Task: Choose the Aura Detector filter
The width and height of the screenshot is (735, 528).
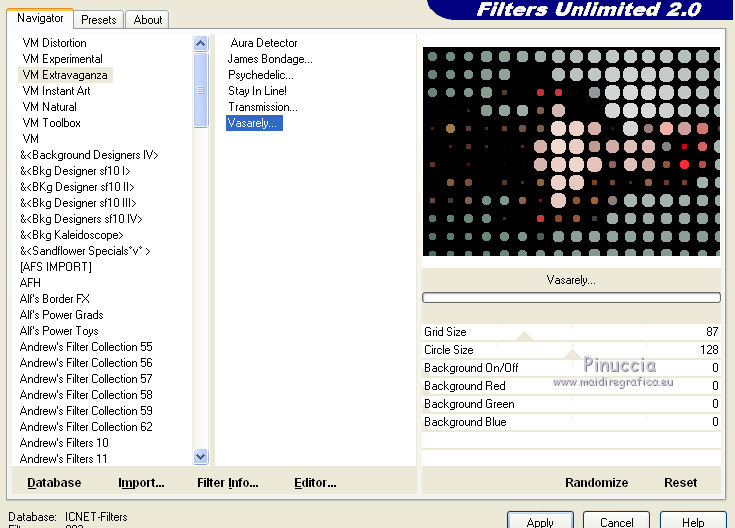Action: coord(264,43)
